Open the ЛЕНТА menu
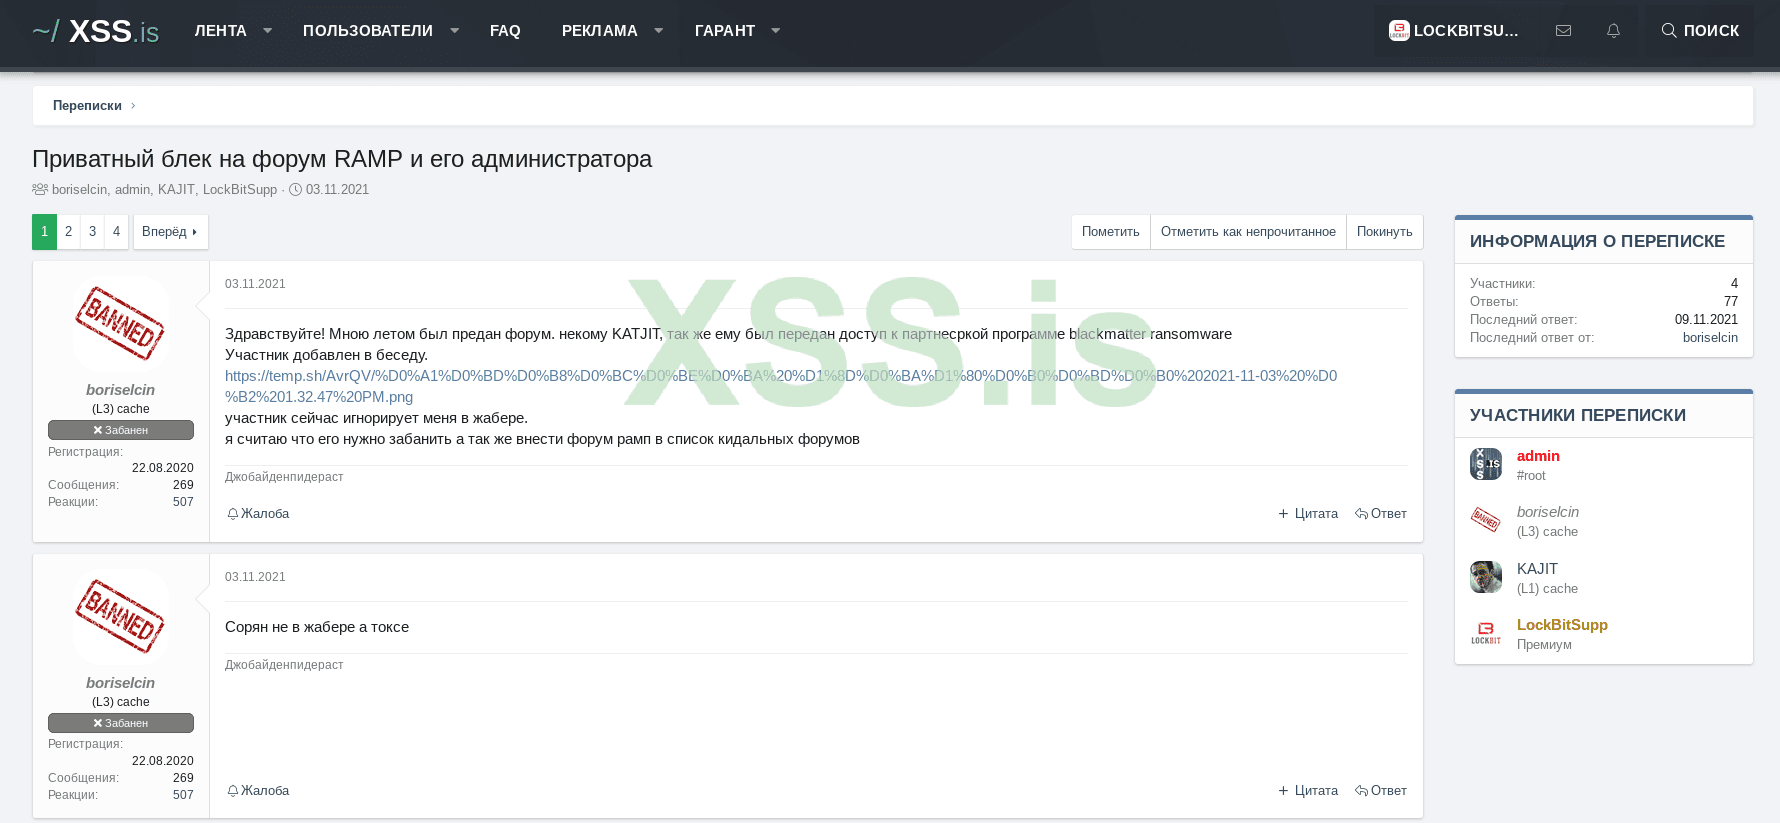Image resolution: width=1780 pixels, height=823 pixels. pyautogui.click(x=220, y=31)
